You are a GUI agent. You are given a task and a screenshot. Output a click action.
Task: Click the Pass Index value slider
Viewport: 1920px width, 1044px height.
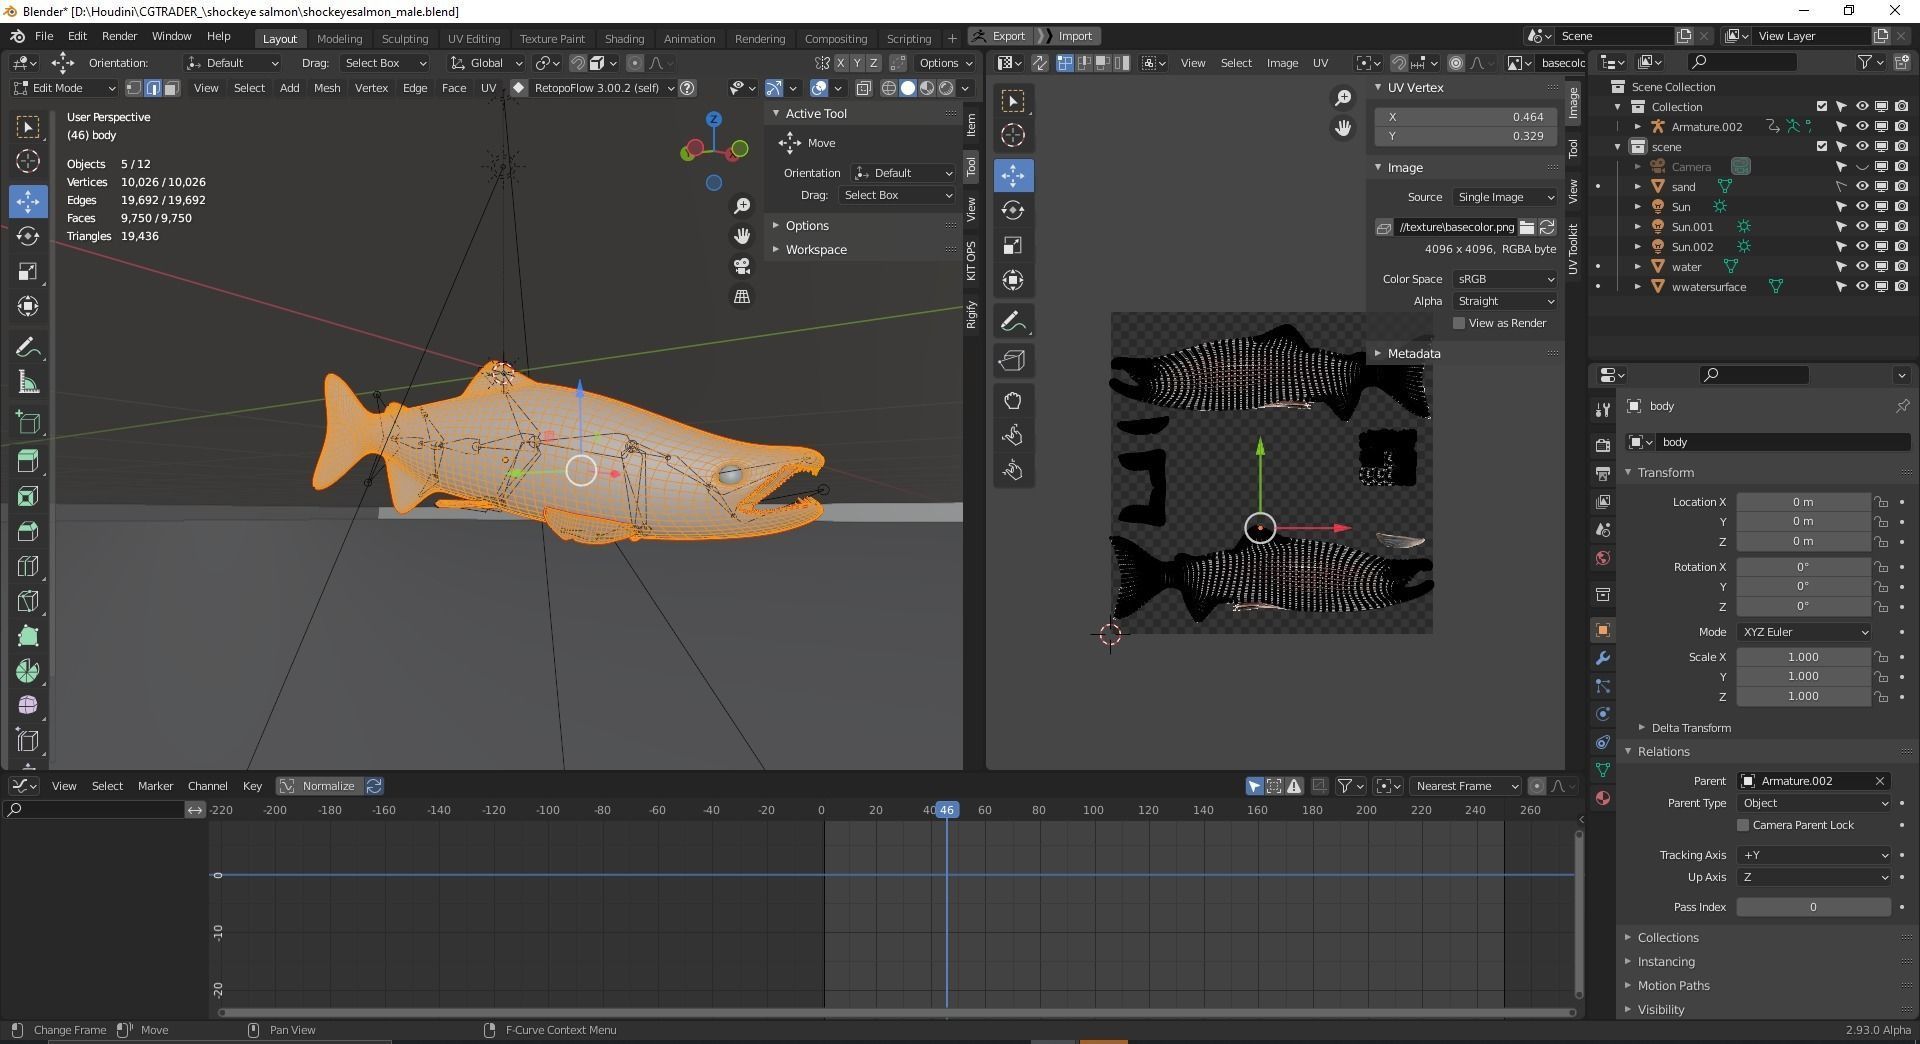[x=1812, y=907]
